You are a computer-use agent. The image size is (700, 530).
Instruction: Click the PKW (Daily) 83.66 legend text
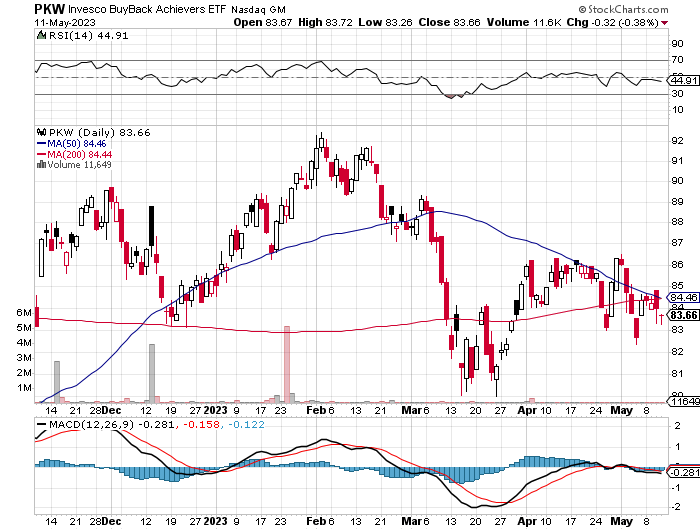[100, 133]
